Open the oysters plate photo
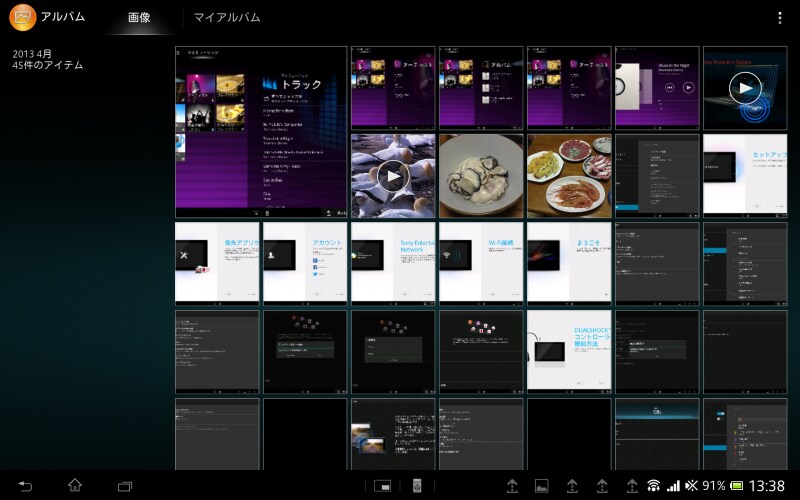Viewport: 800px width, 500px height. pos(481,176)
